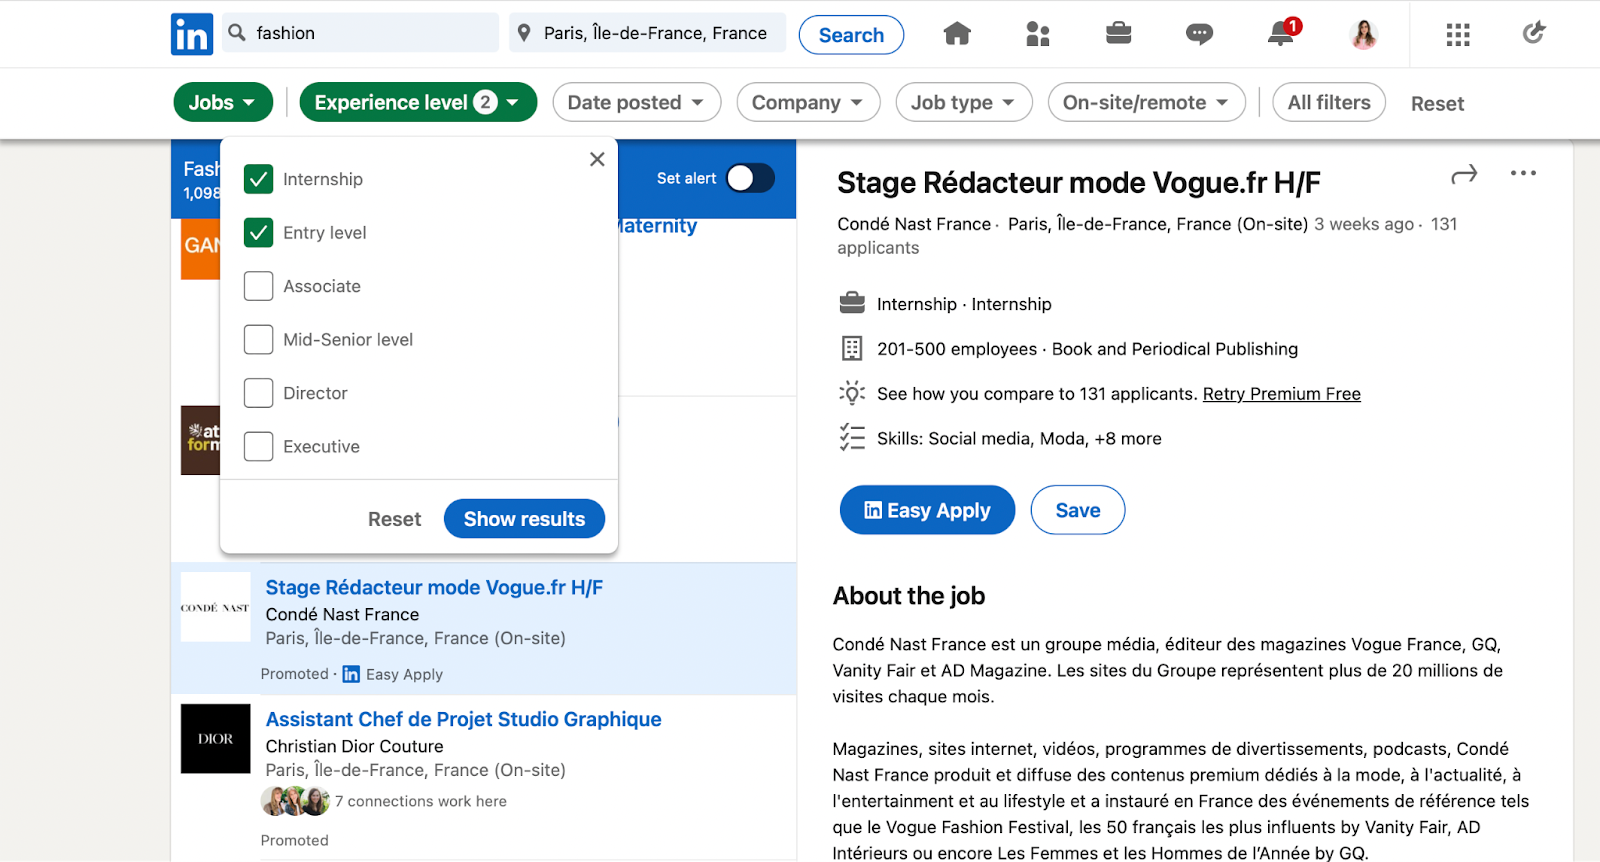Close the experience level dropdown panel
Screen dimensions: 1600x862
597,159
